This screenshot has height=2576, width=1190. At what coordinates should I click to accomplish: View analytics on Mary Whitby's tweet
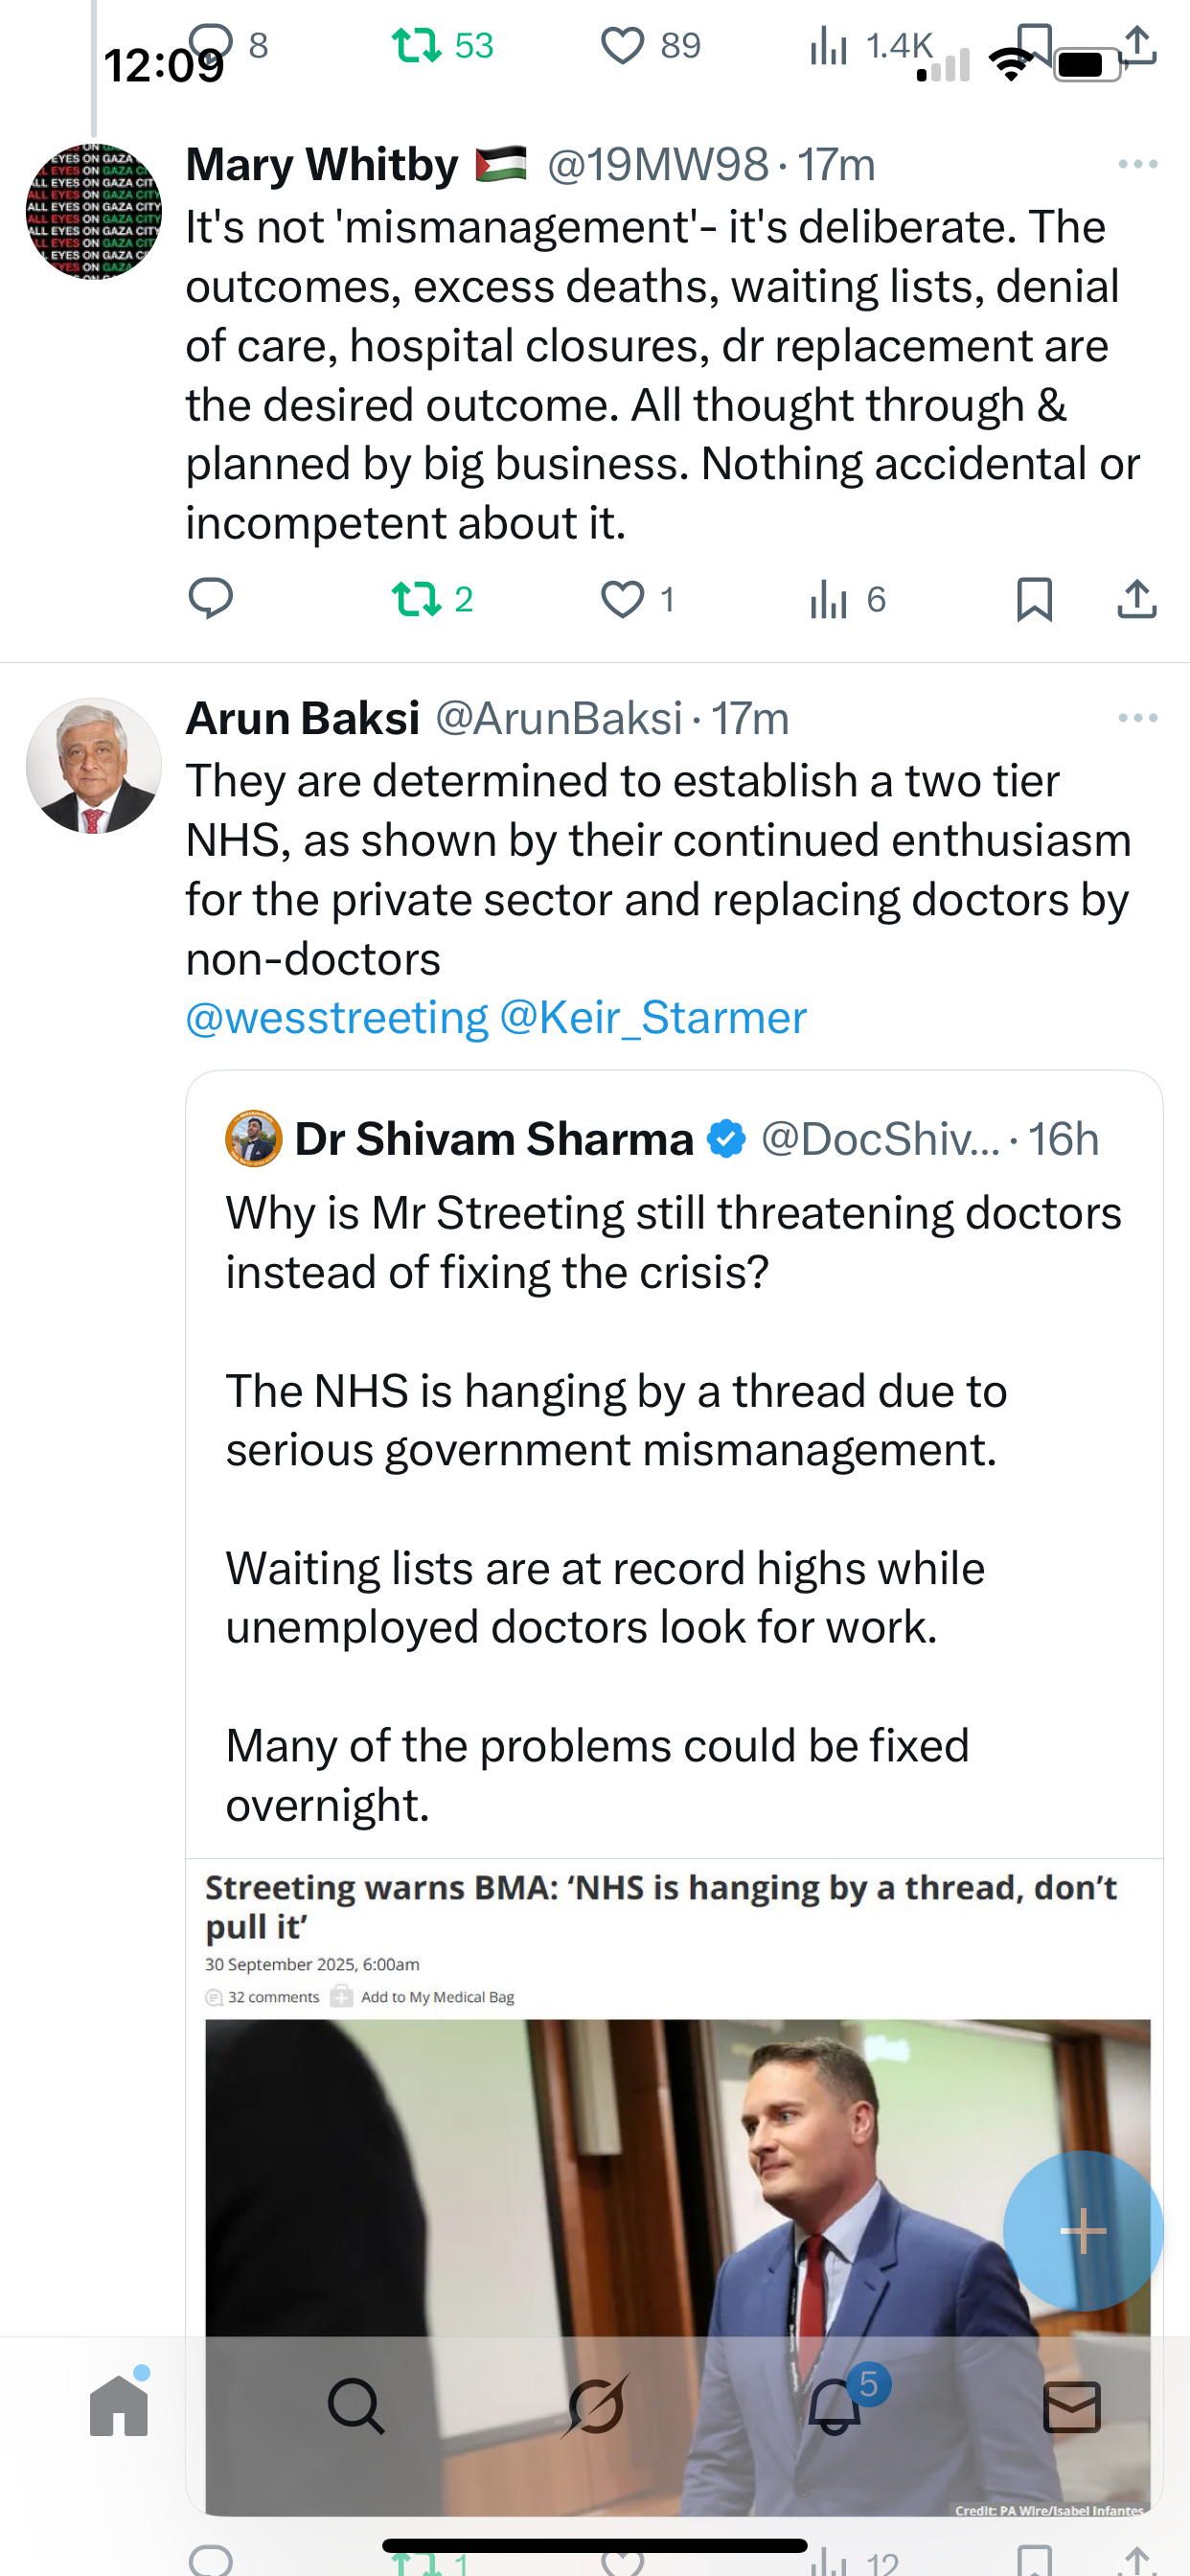[829, 599]
